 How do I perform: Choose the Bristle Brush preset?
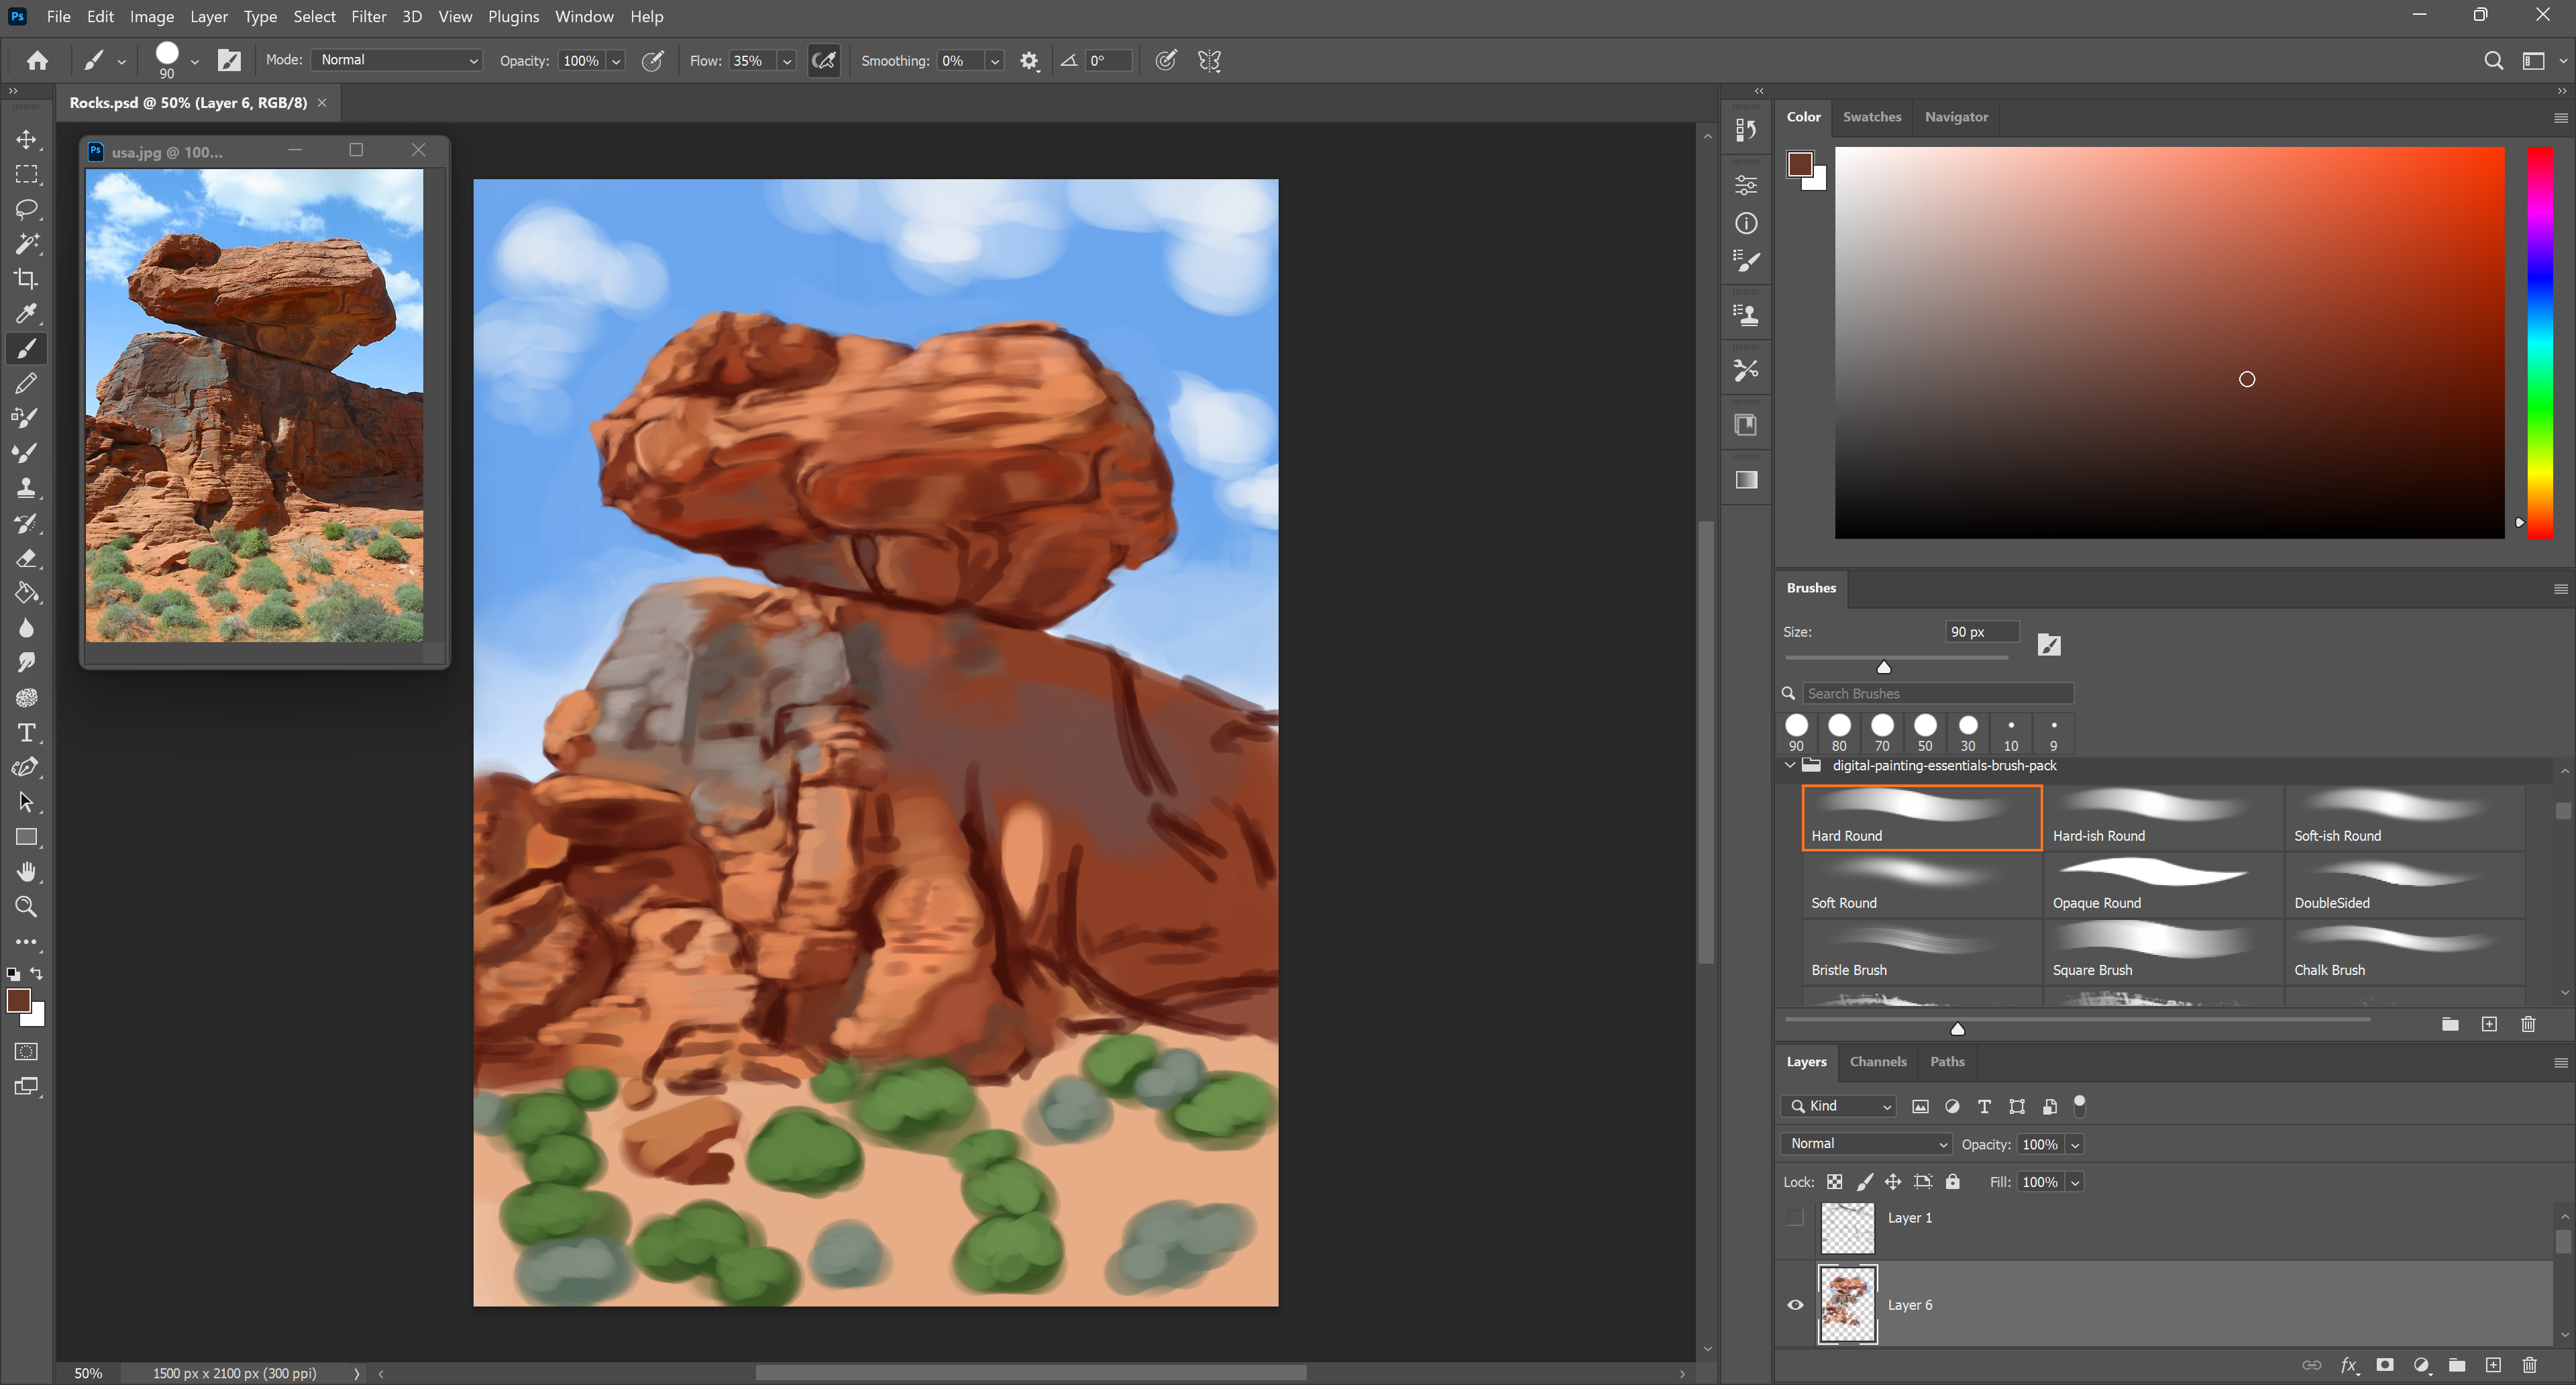pyautogui.click(x=1921, y=952)
